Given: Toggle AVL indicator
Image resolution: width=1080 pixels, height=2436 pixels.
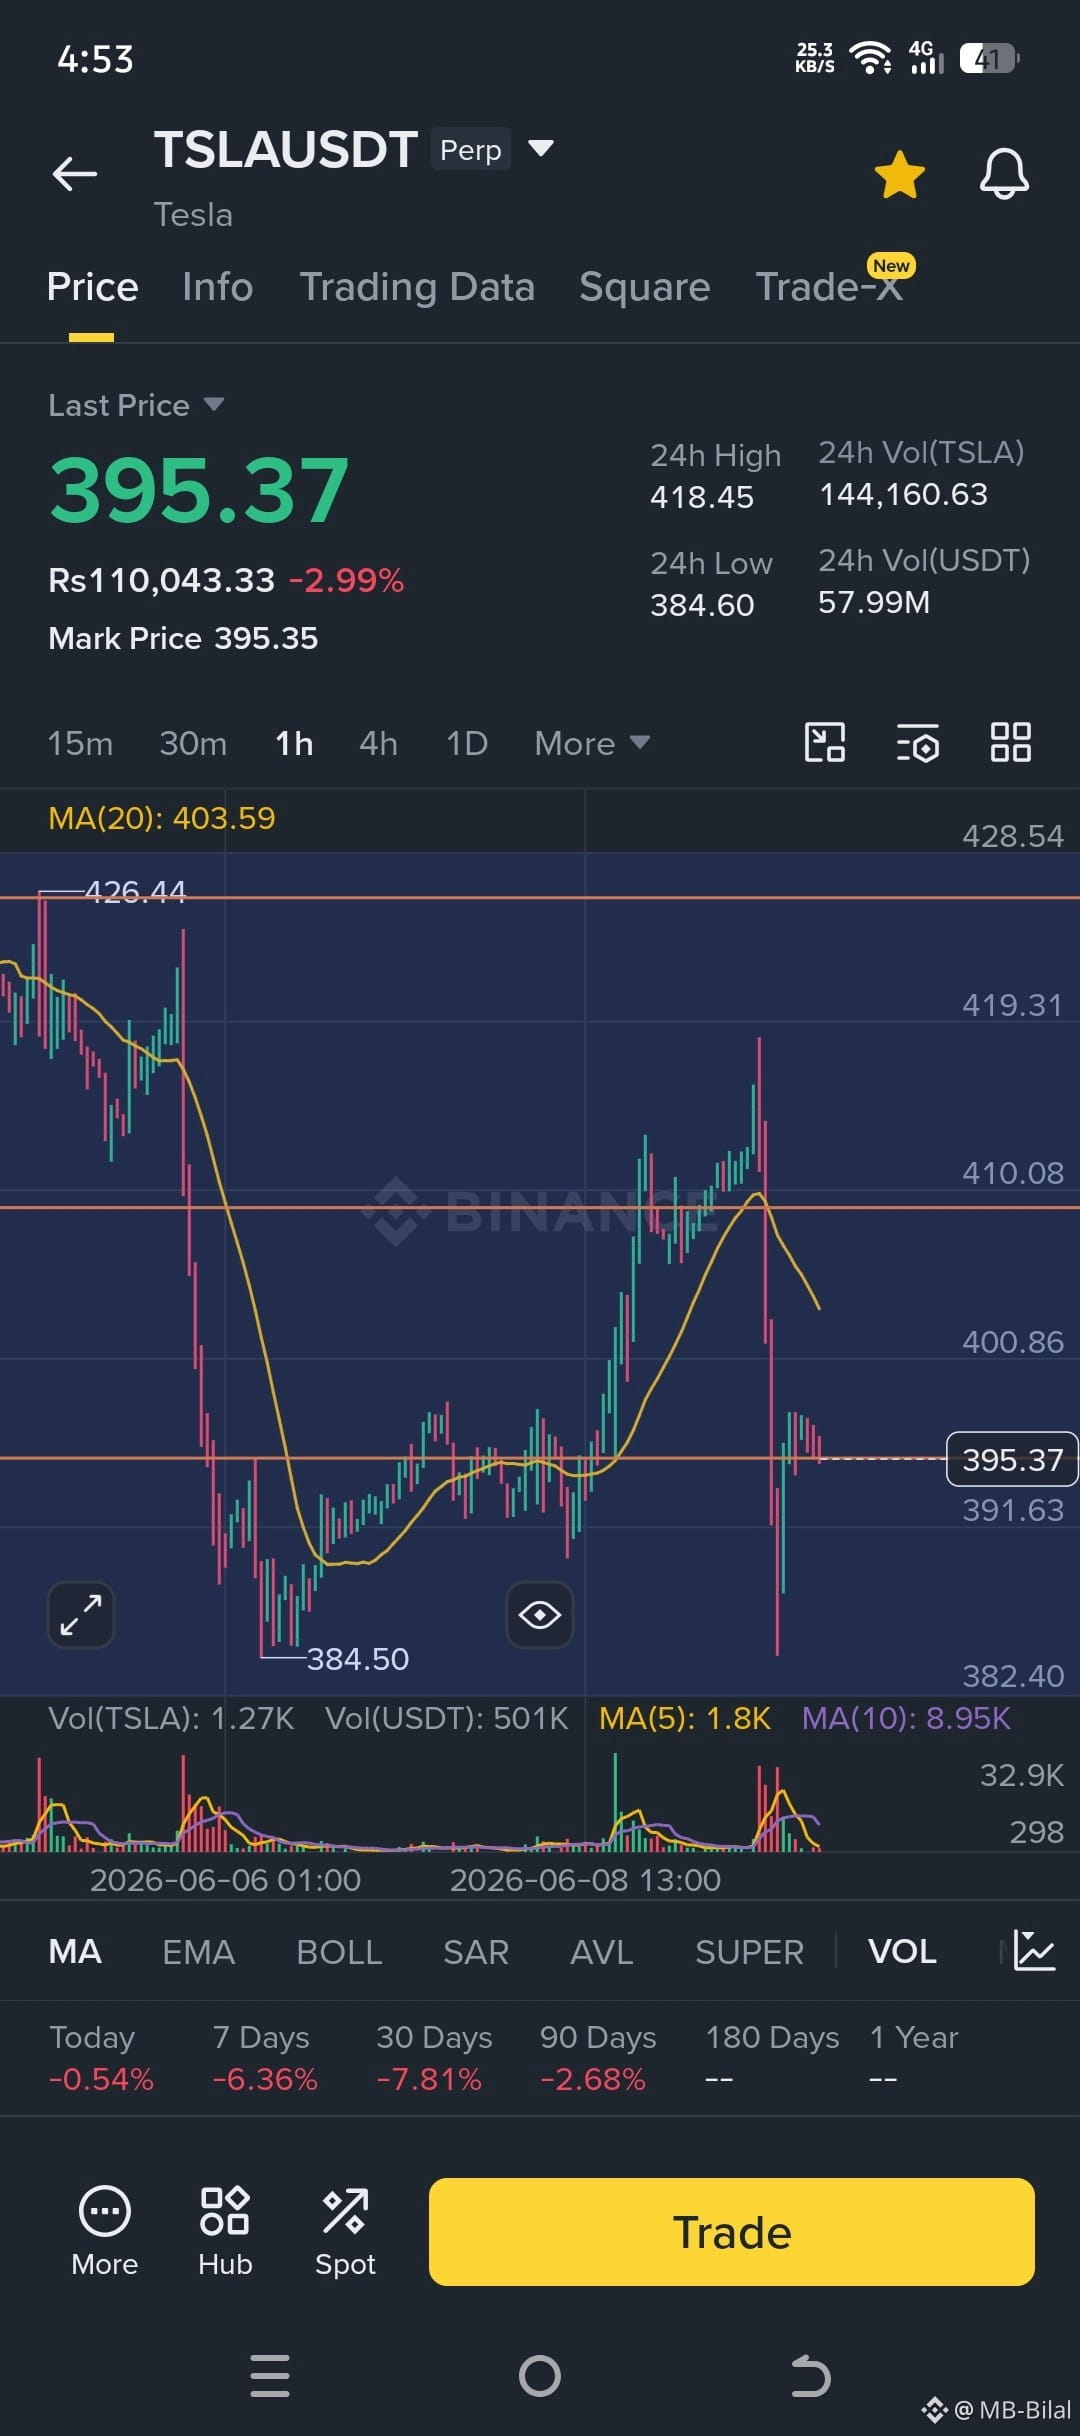Looking at the screenshot, I should click(601, 1951).
